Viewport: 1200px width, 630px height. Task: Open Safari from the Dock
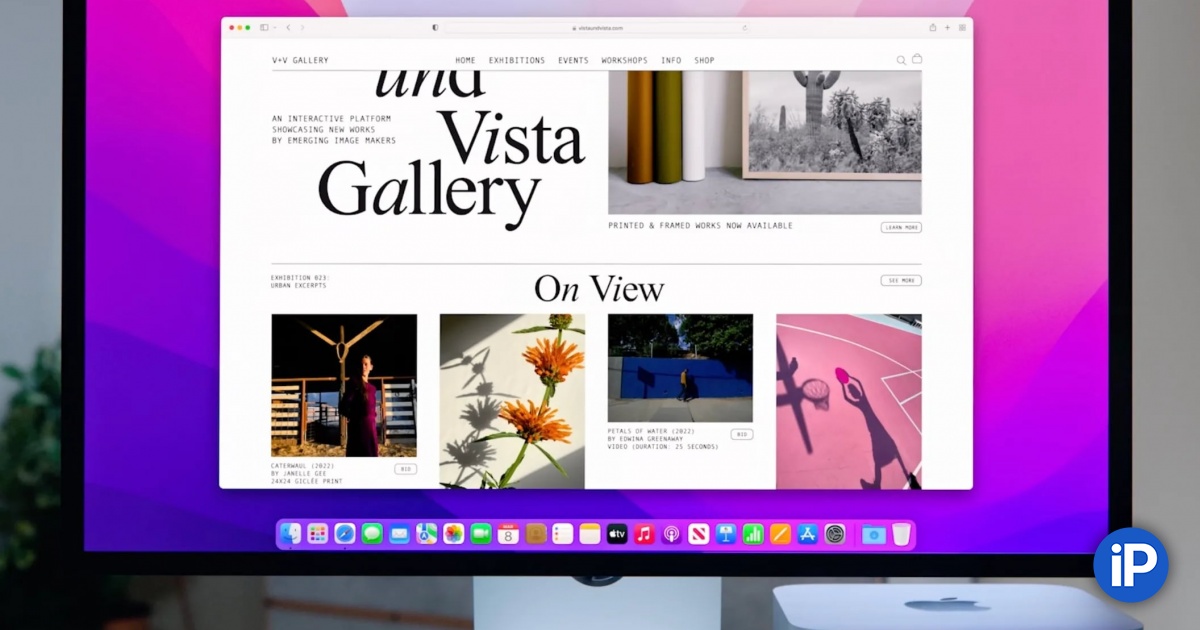(x=345, y=534)
